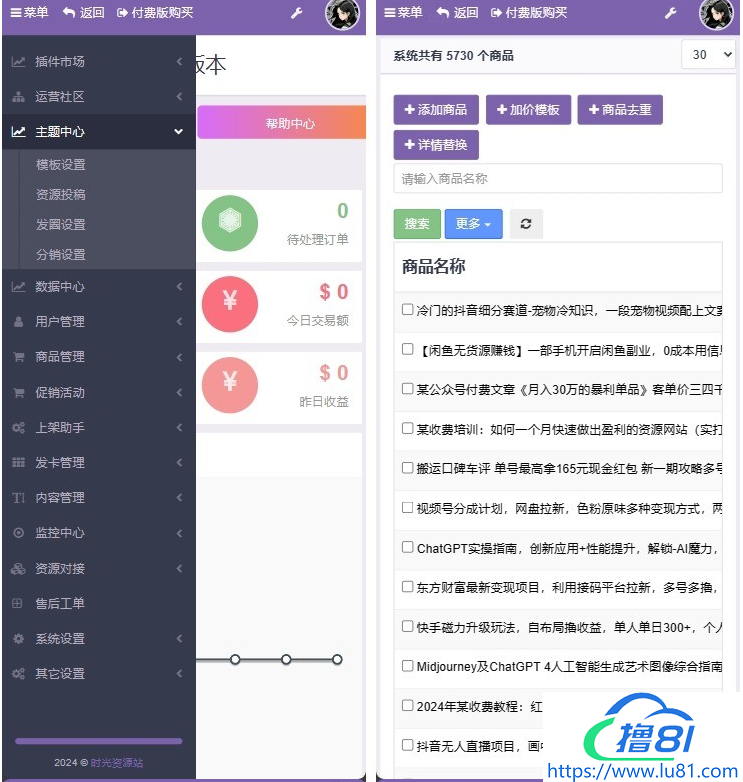743x782 pixels.
Task: Click the 请输入商品名称 search field
Action: [557, 179]
